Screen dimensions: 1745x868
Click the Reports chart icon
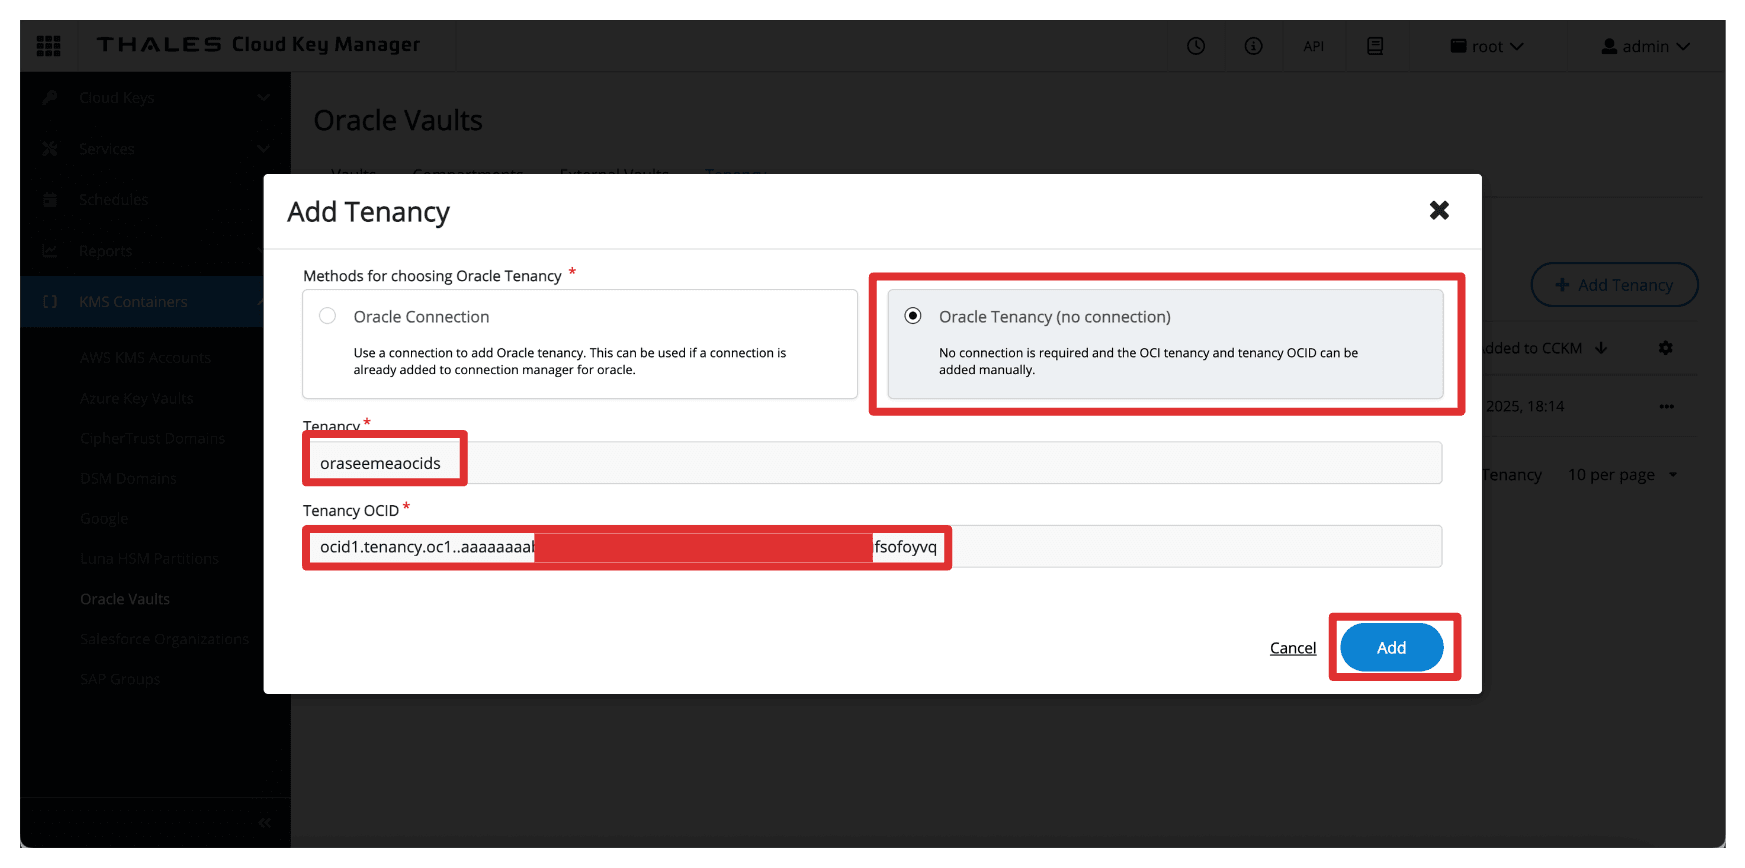pos(50,251)
